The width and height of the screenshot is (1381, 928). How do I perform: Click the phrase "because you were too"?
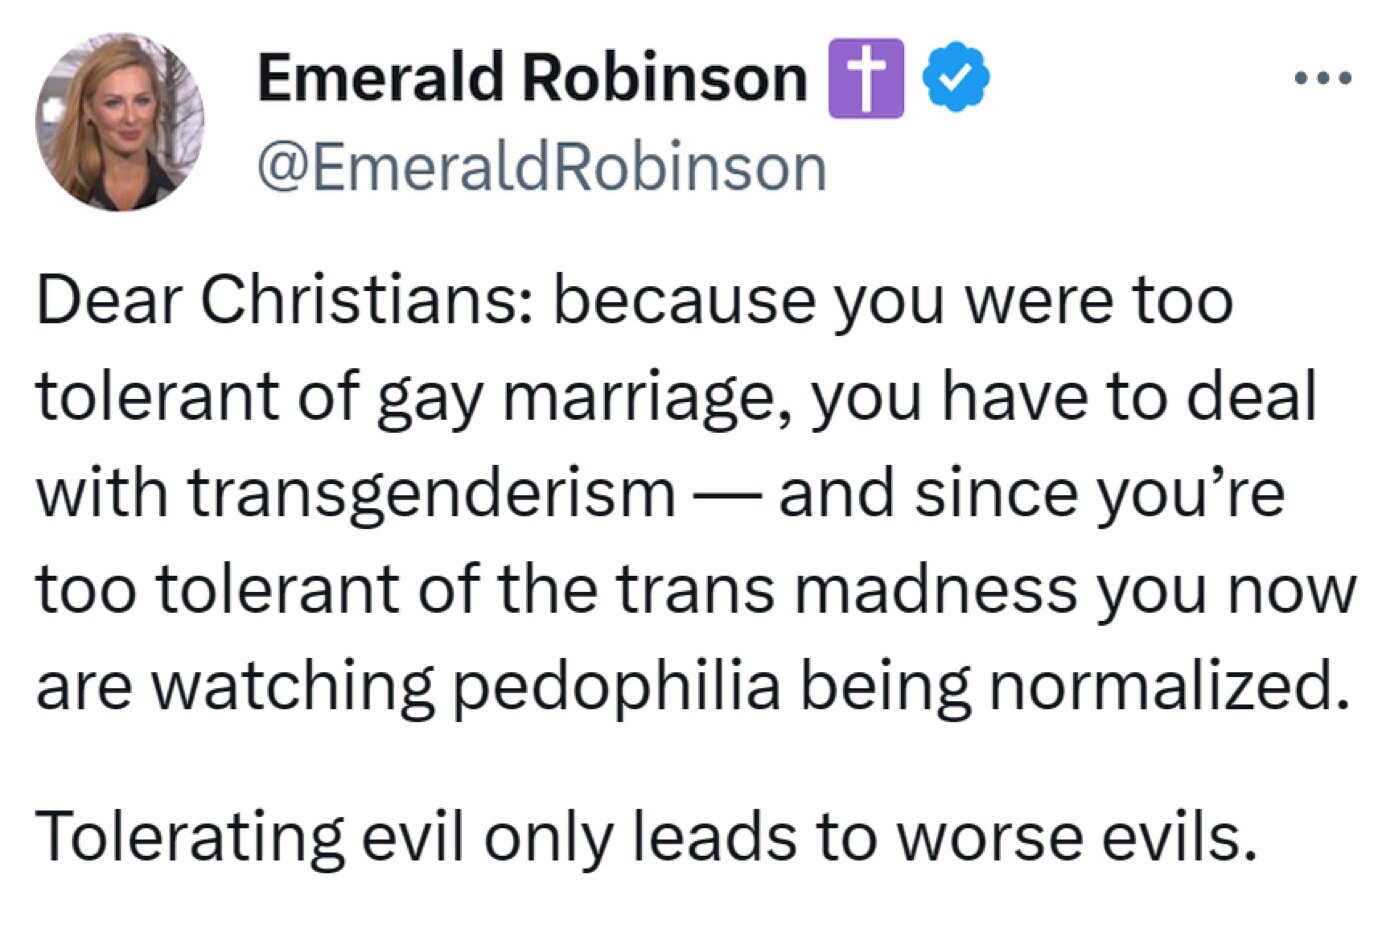coord(893,300)
